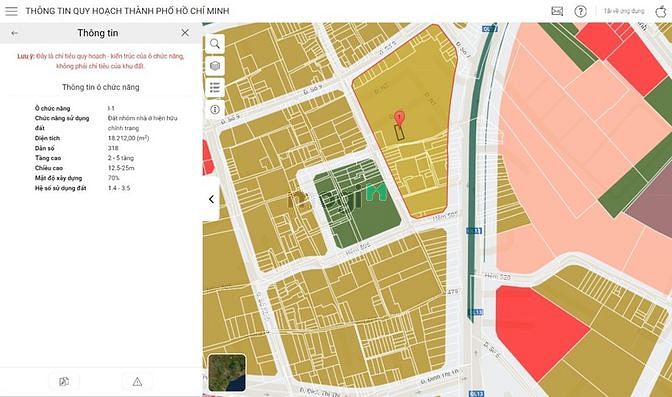Select the '2 - 5 tầng' value
Viewport: 672px width, 397px height.
121,158
